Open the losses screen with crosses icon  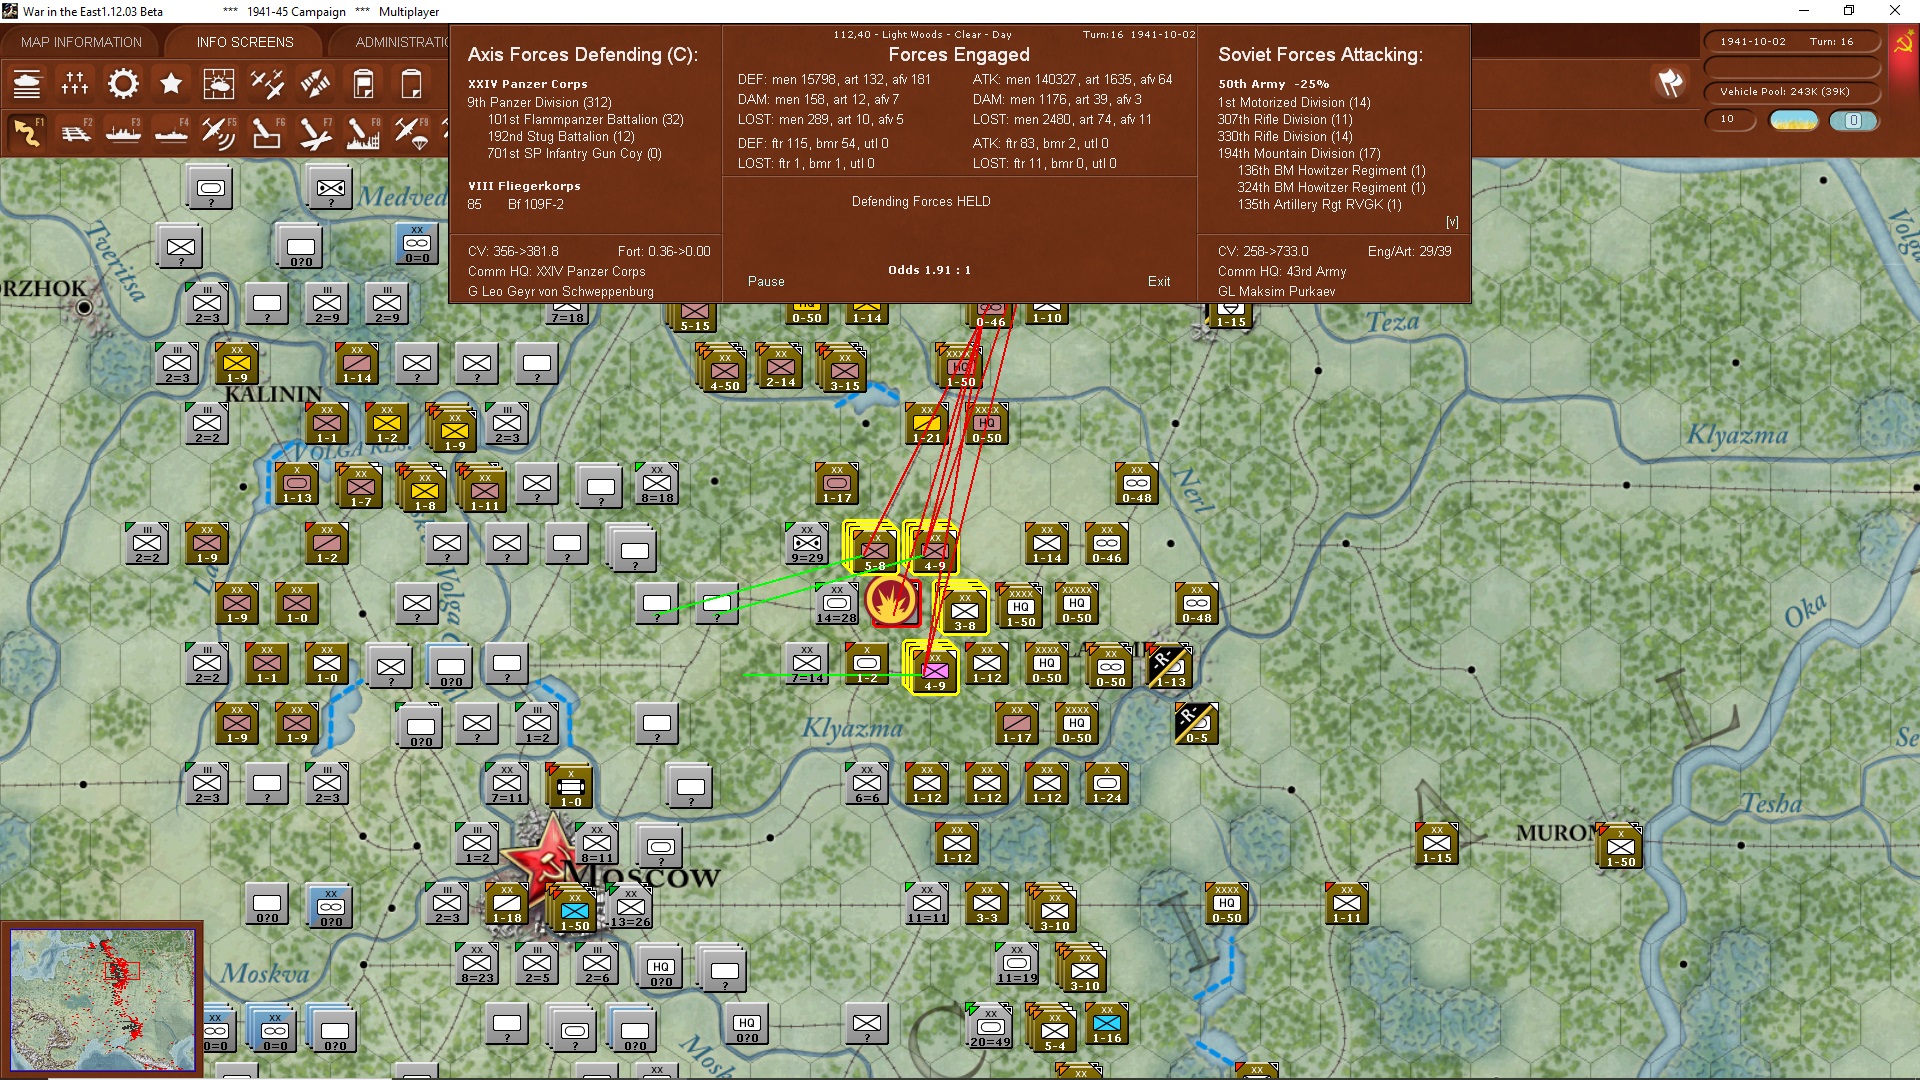(75, 84)
